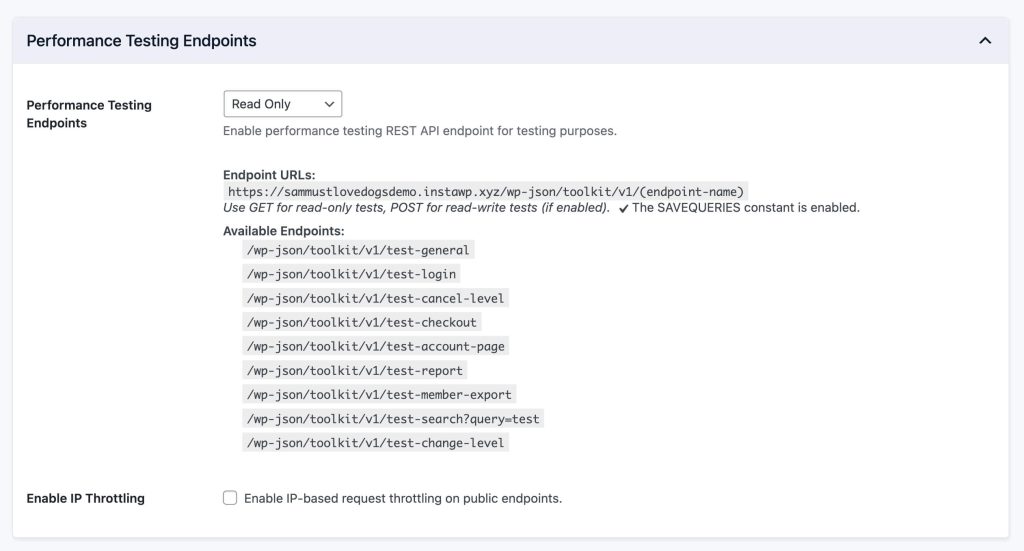This screenshot has width=1024, height=551.
Task: Select the test-change-level endpoint path
Action: pyautogui.click(x=375, y=442)
